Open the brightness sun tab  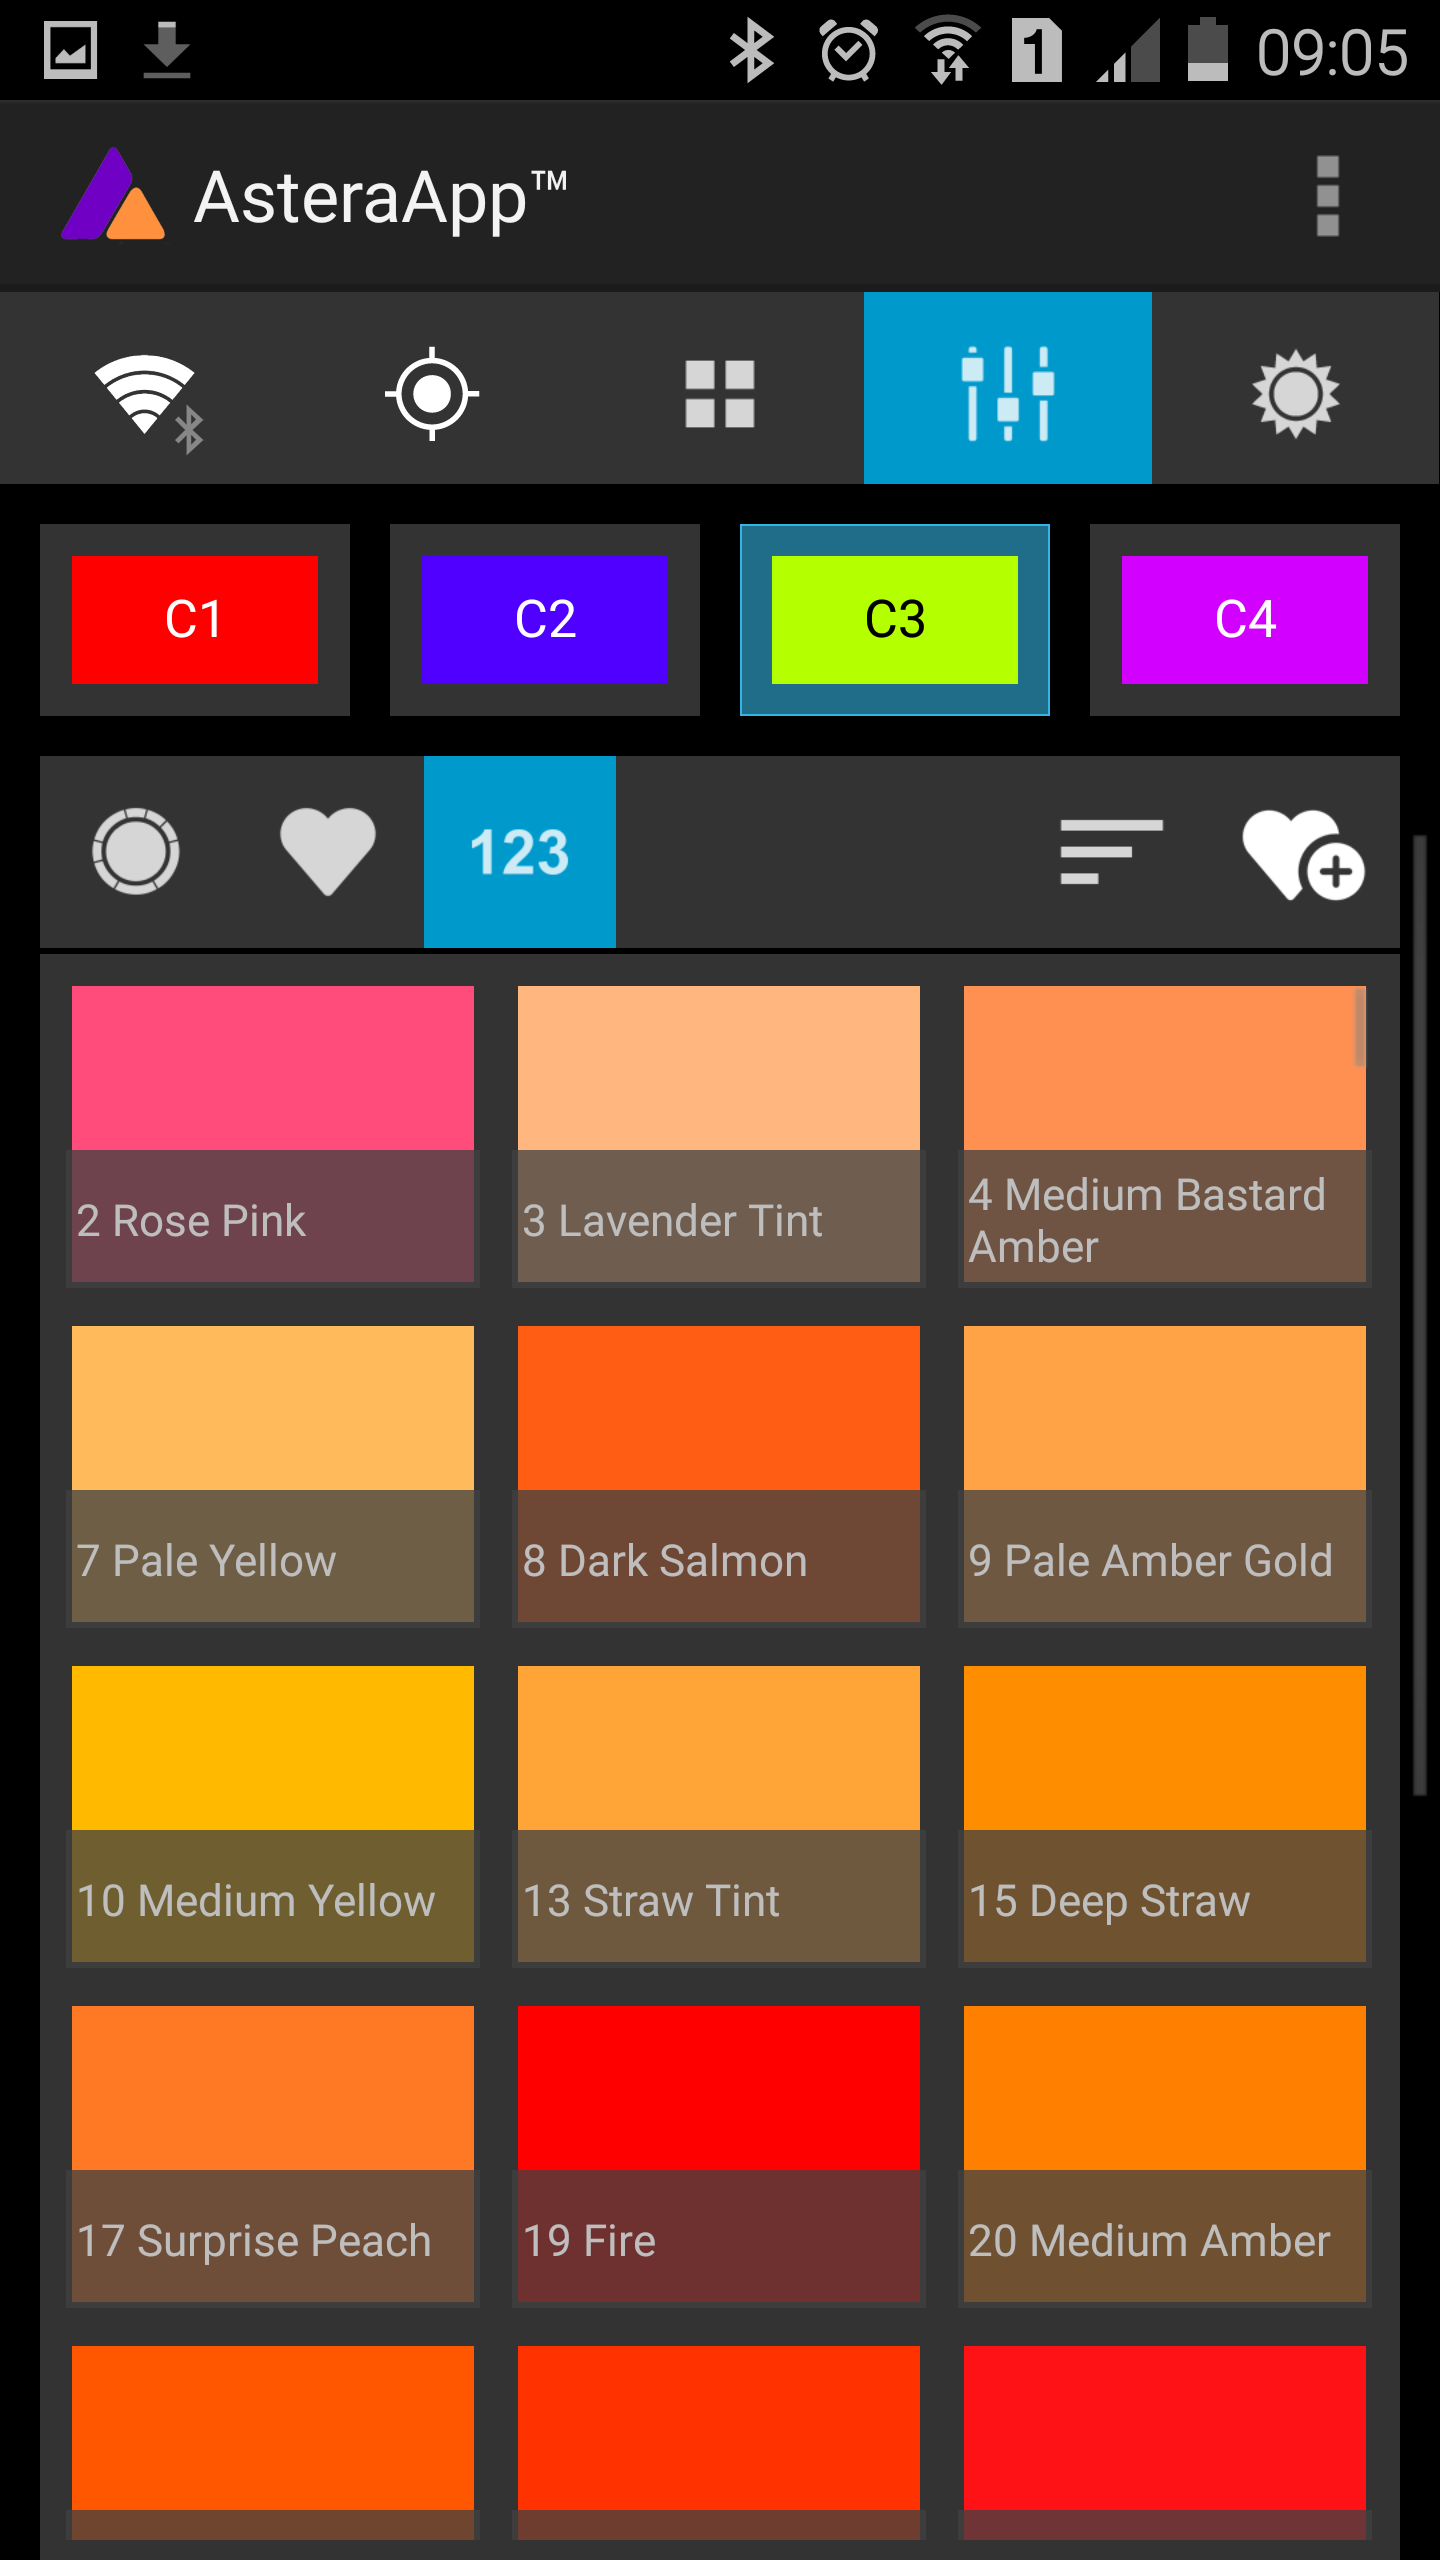coord(1296,388)
